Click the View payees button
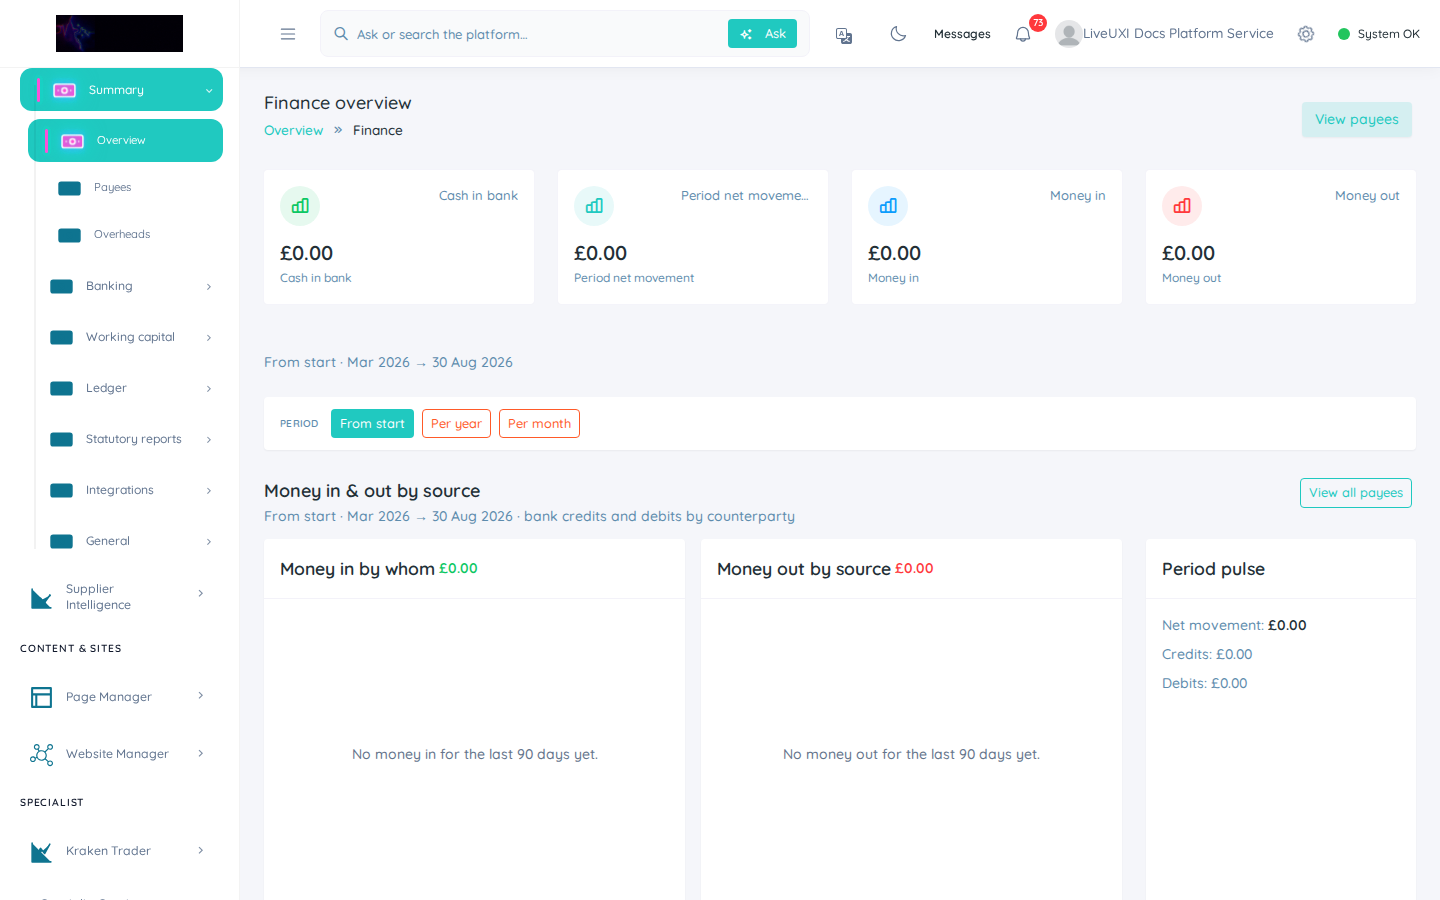 click(x=1356, y=120)
